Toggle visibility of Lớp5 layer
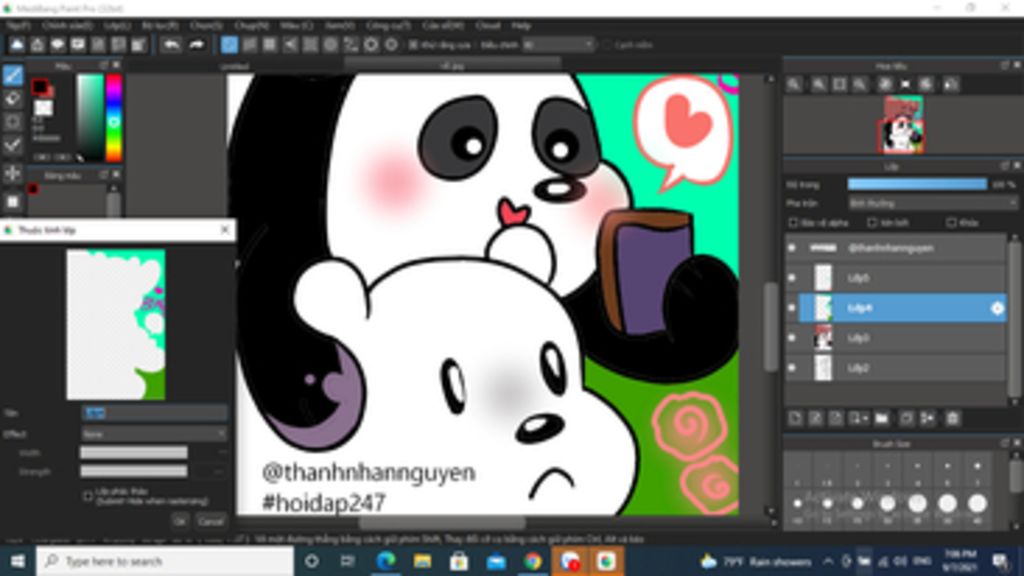This screenshot has height=576, width=1024. (x=792, y=278)
